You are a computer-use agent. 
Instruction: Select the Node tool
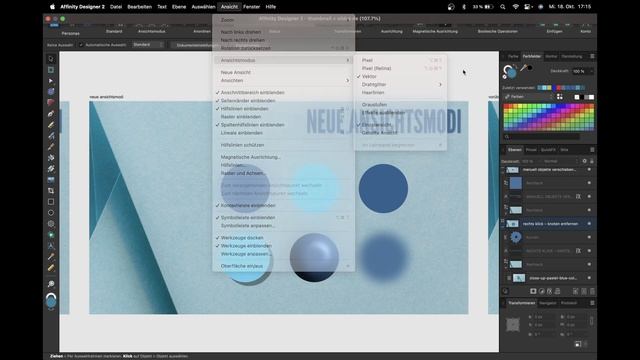(51, 81)
